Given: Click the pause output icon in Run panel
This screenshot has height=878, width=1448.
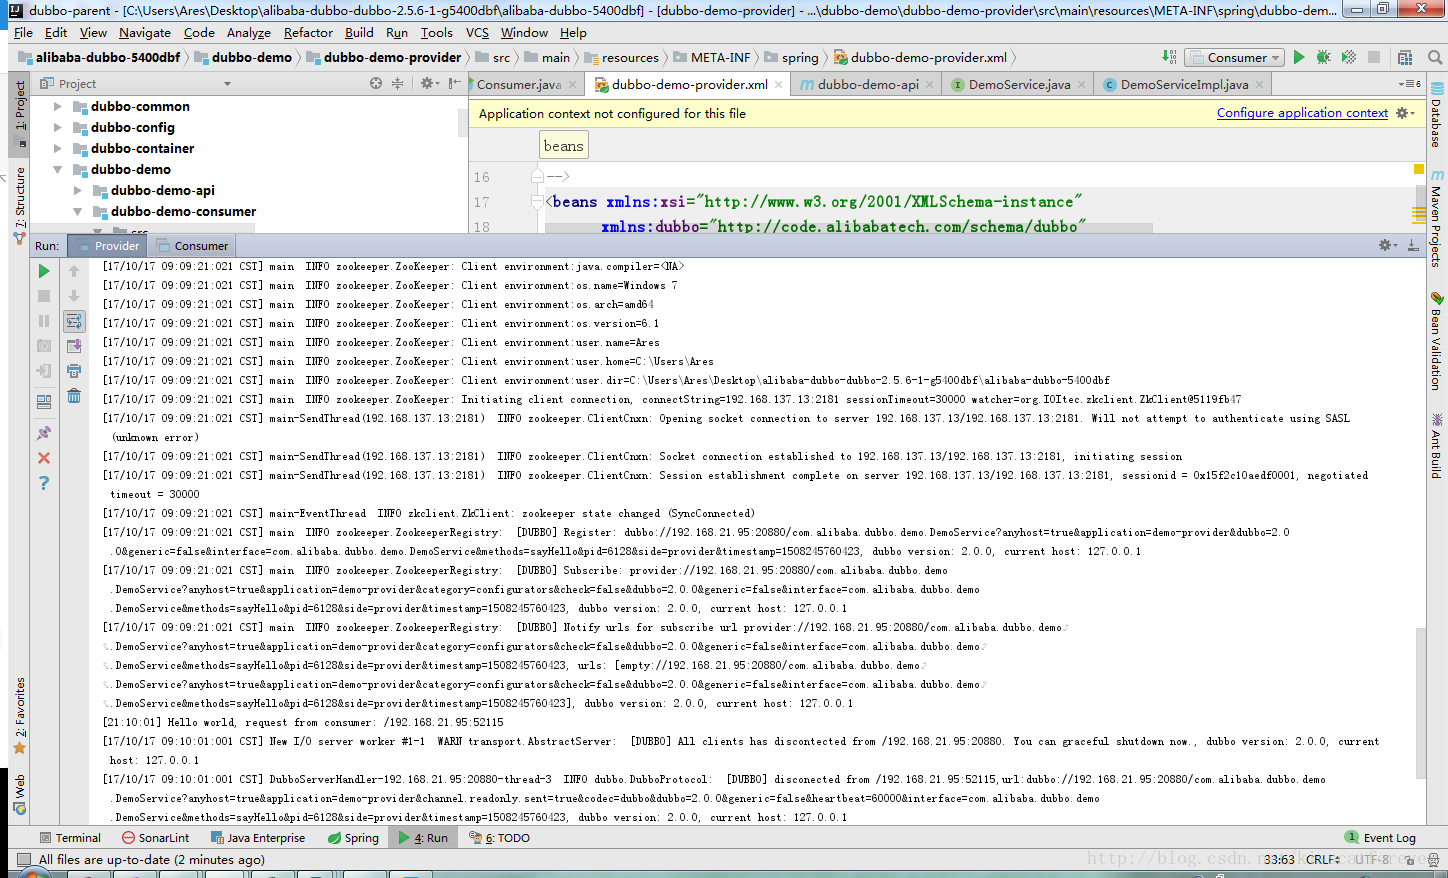Looking at the screenshot, I should 44,321.
